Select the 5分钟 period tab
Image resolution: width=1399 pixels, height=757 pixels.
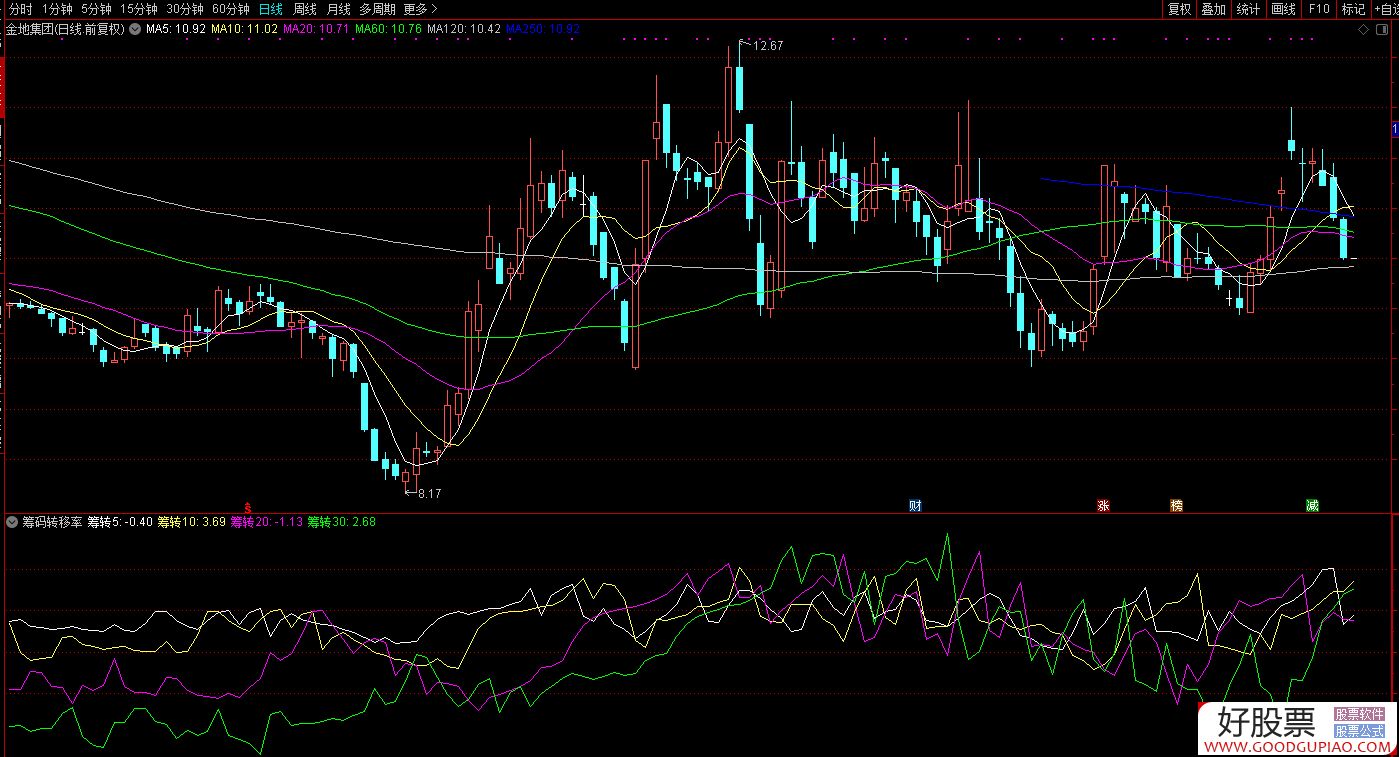point(97,9)
